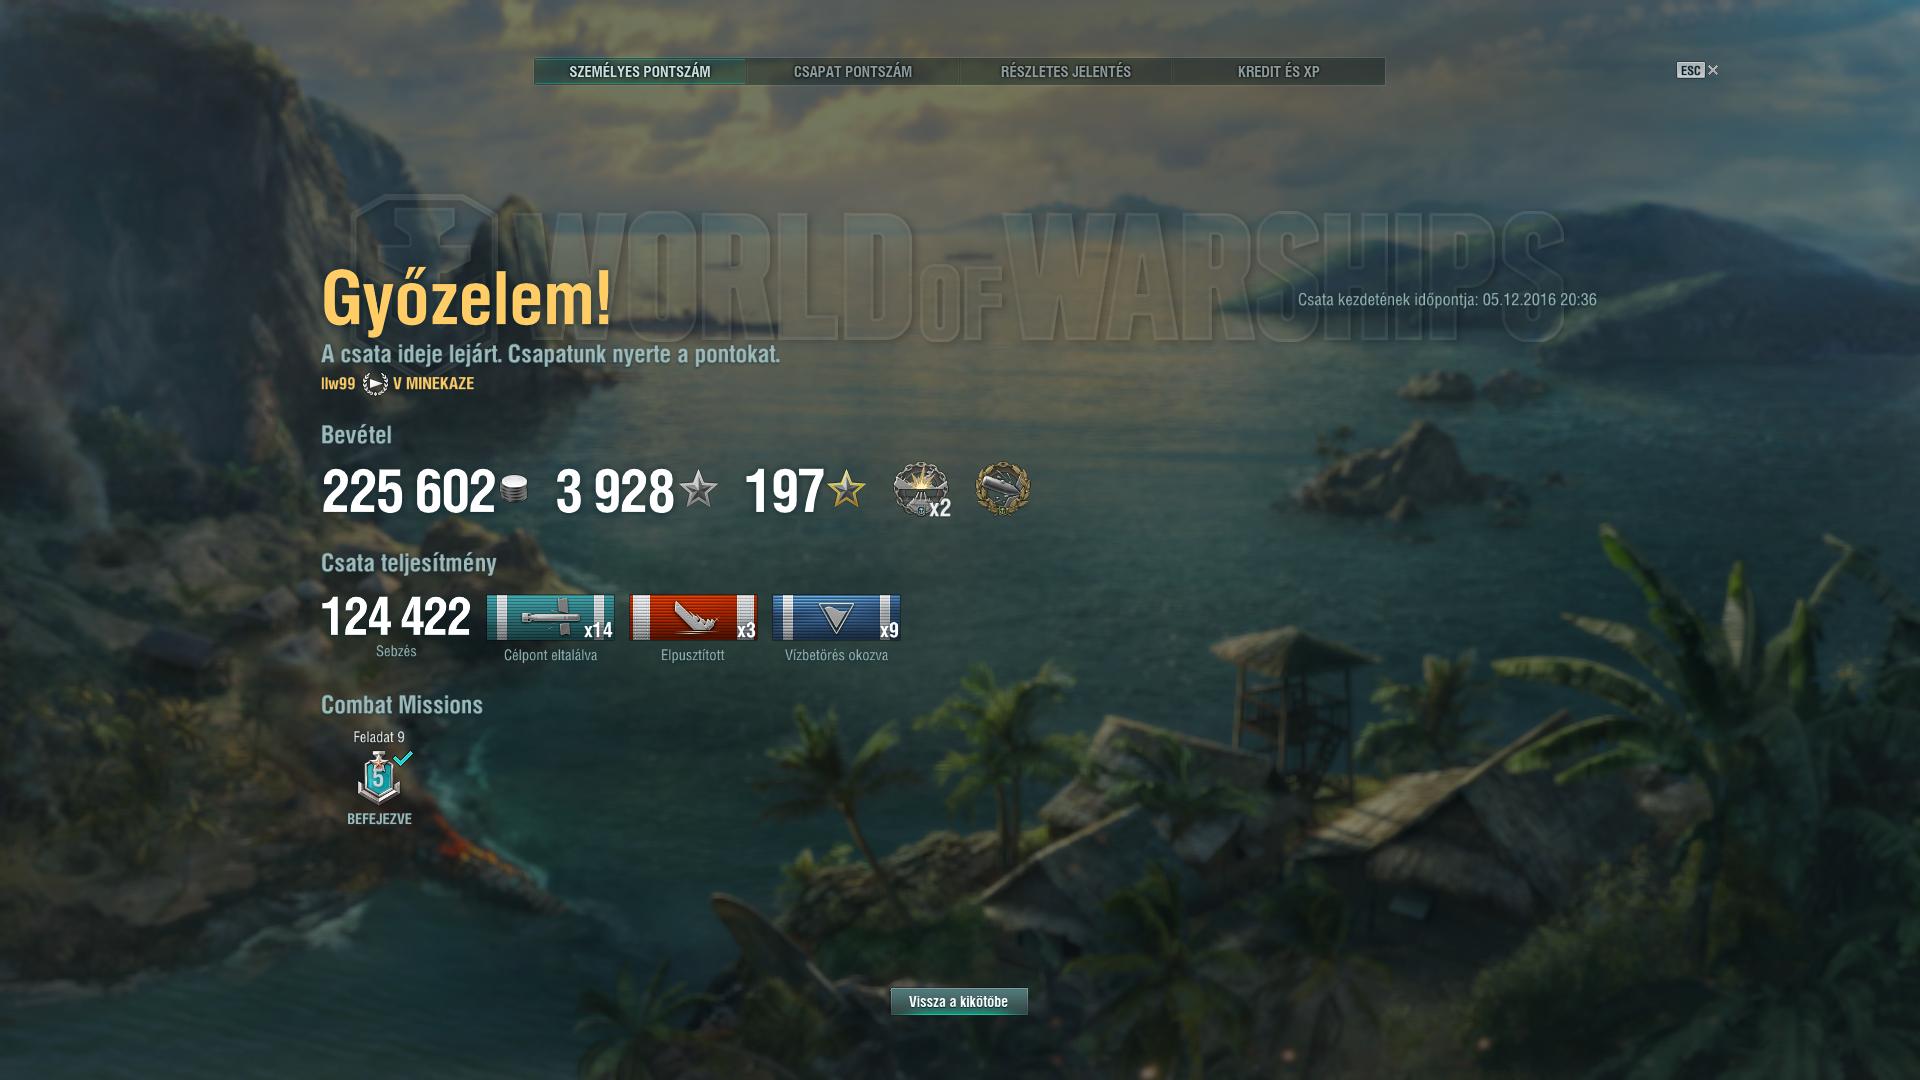Click the silver credits coin icon

(x=514, y=488)
